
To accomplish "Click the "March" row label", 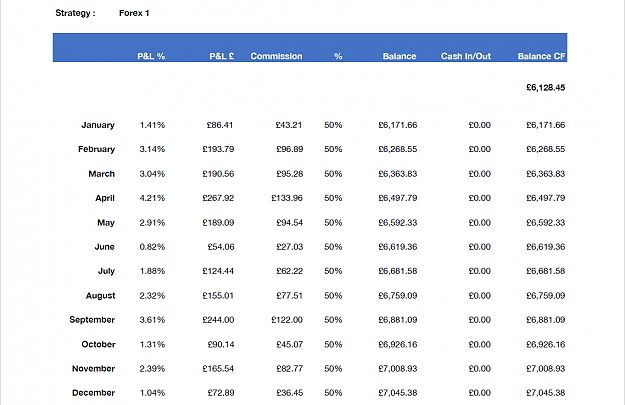I will (102, 174).
